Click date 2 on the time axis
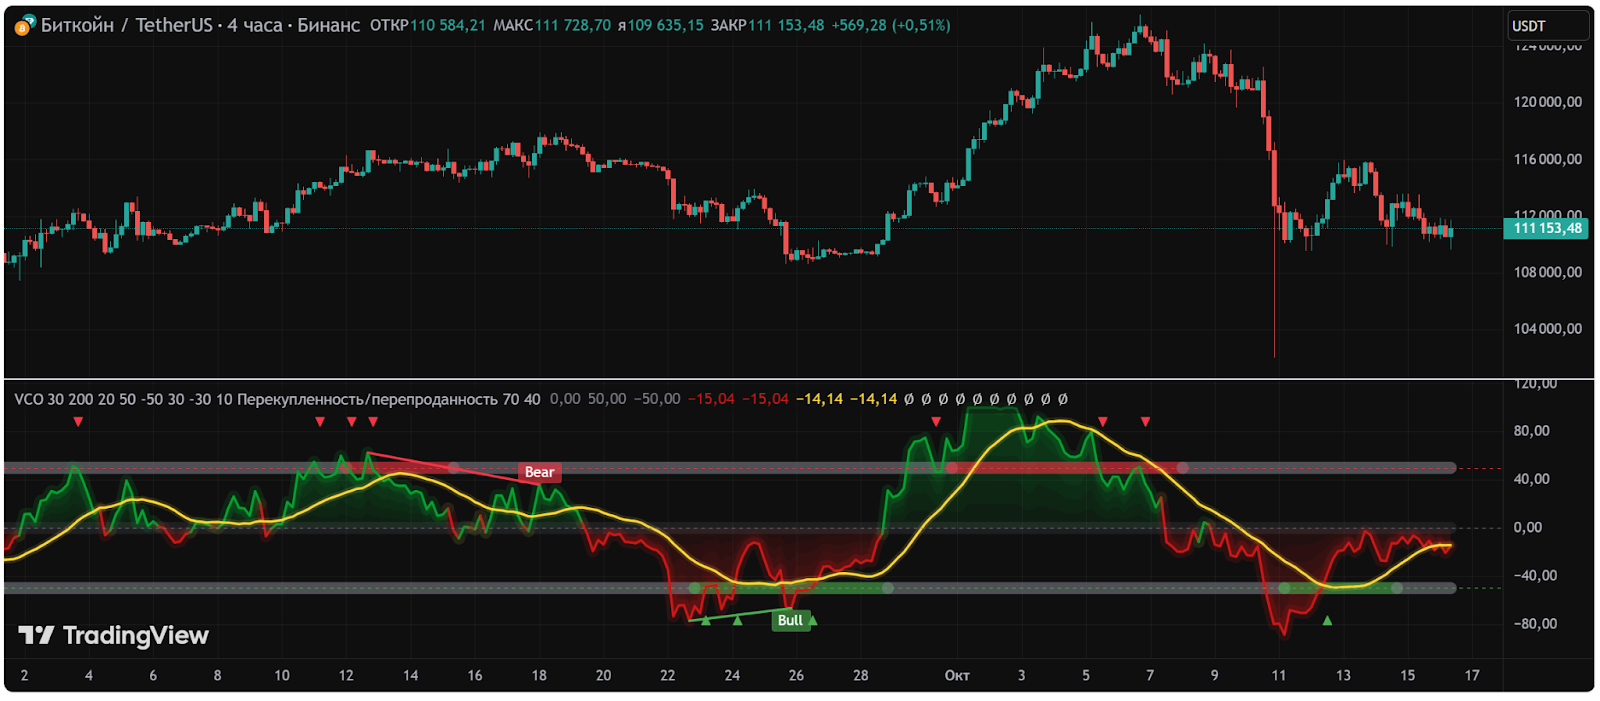The height and width of the screenshot is (701, 1600). [x=24, y=675]
